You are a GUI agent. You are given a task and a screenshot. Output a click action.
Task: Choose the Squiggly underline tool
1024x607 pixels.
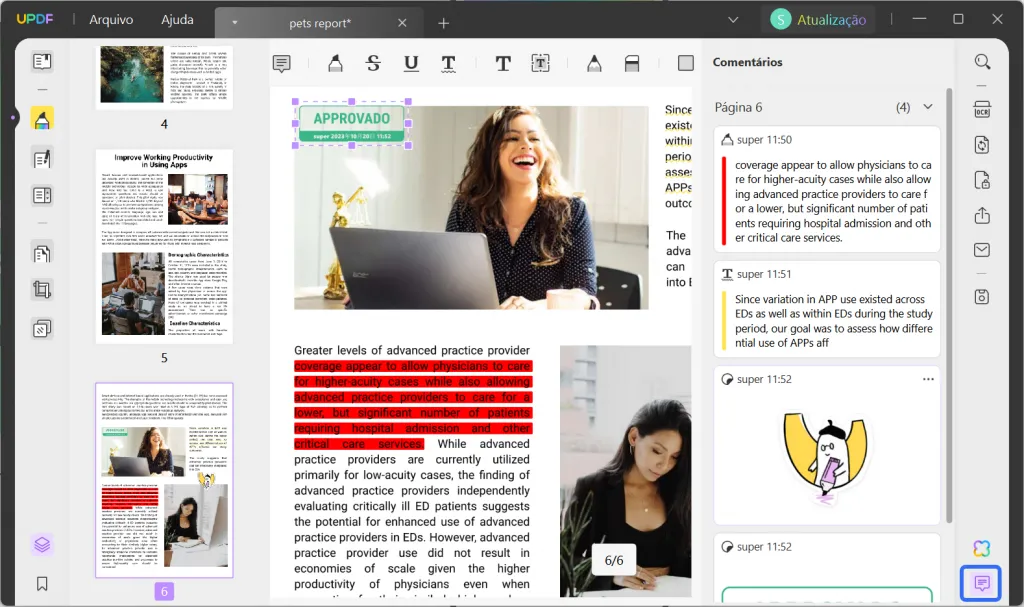coord(449,62)
